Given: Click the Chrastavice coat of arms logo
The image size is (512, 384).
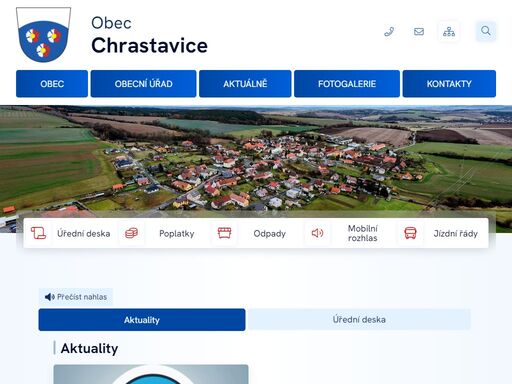Looking at the screenshot, I should [43, 34].
